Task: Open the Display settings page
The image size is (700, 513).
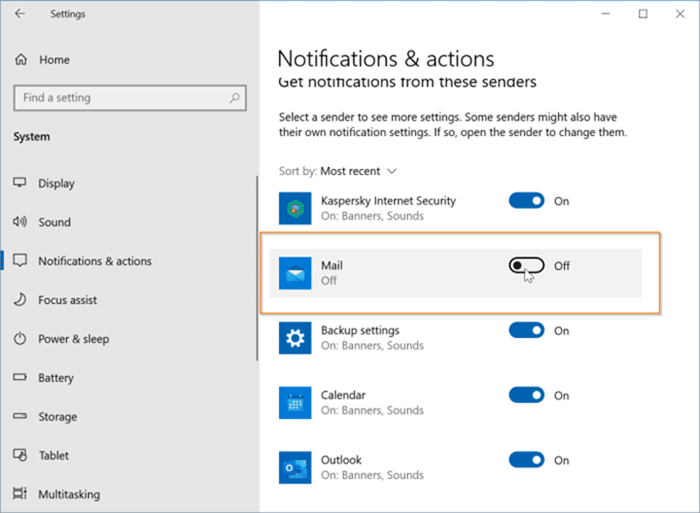Action: 56,183
